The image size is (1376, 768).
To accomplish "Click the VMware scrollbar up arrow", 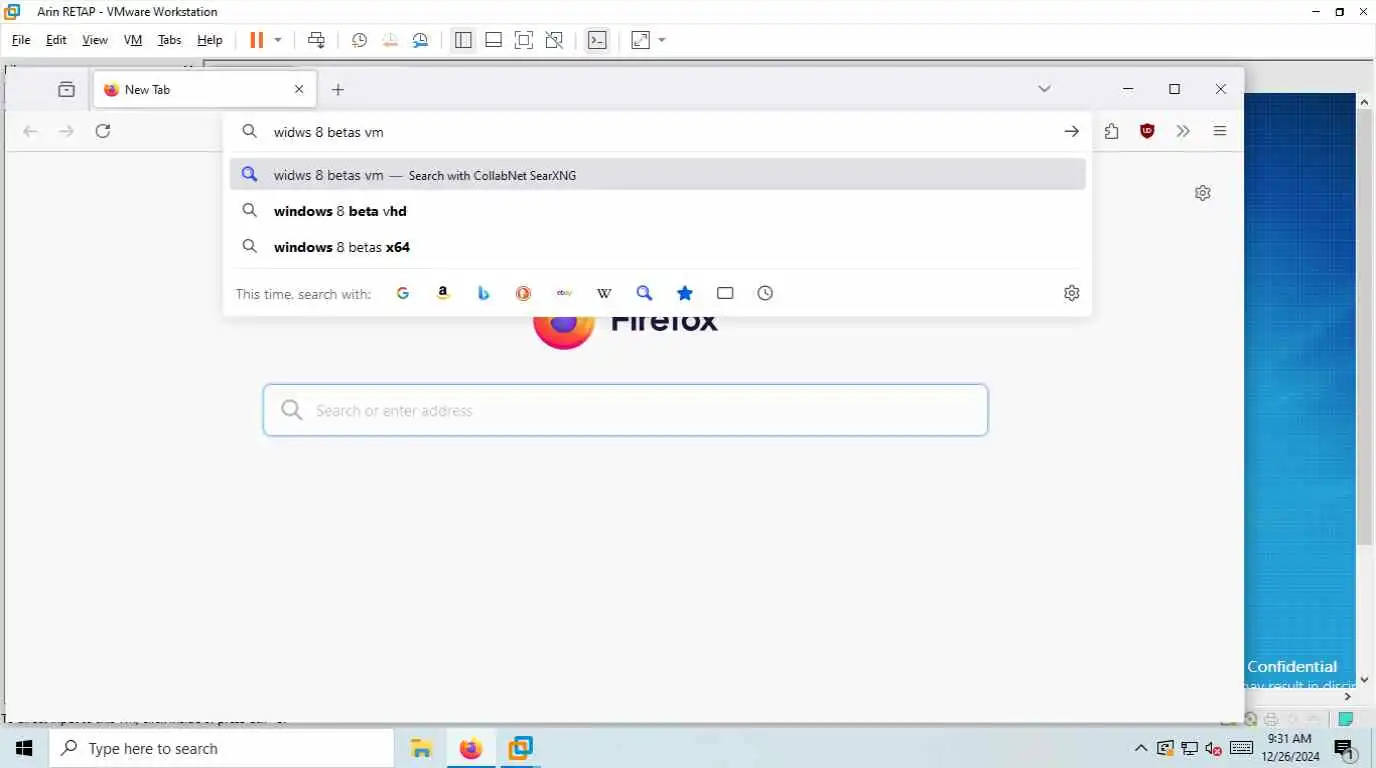I will click(1364, 101).
